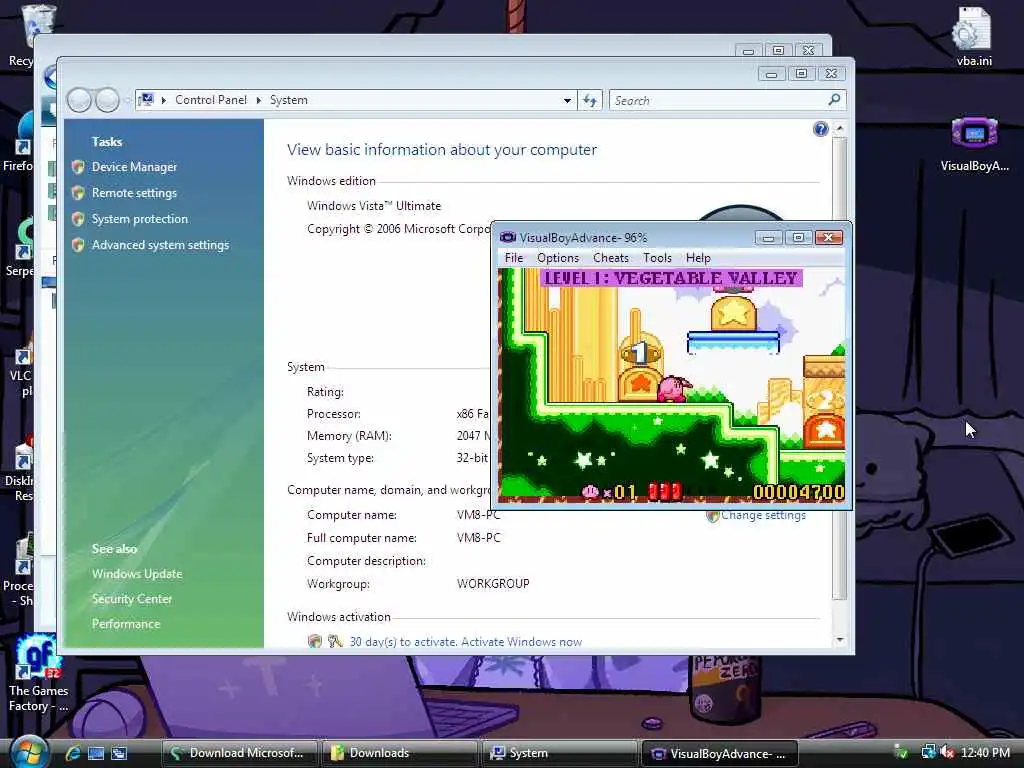1024x768 pixels.
Task: Click the search magnifier icon
Action: pyautogui.click(x=834, y=100)
